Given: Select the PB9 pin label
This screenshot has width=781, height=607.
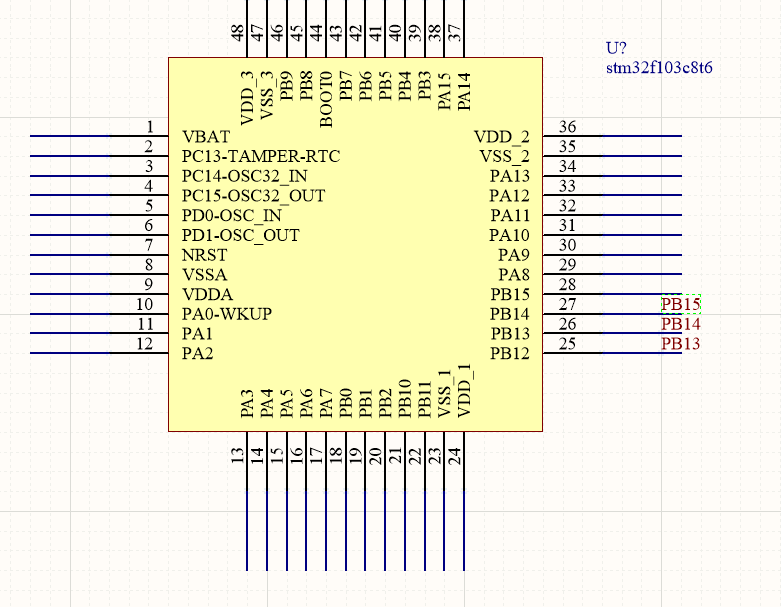Looking at the screenshot, I should pos(286,86).
